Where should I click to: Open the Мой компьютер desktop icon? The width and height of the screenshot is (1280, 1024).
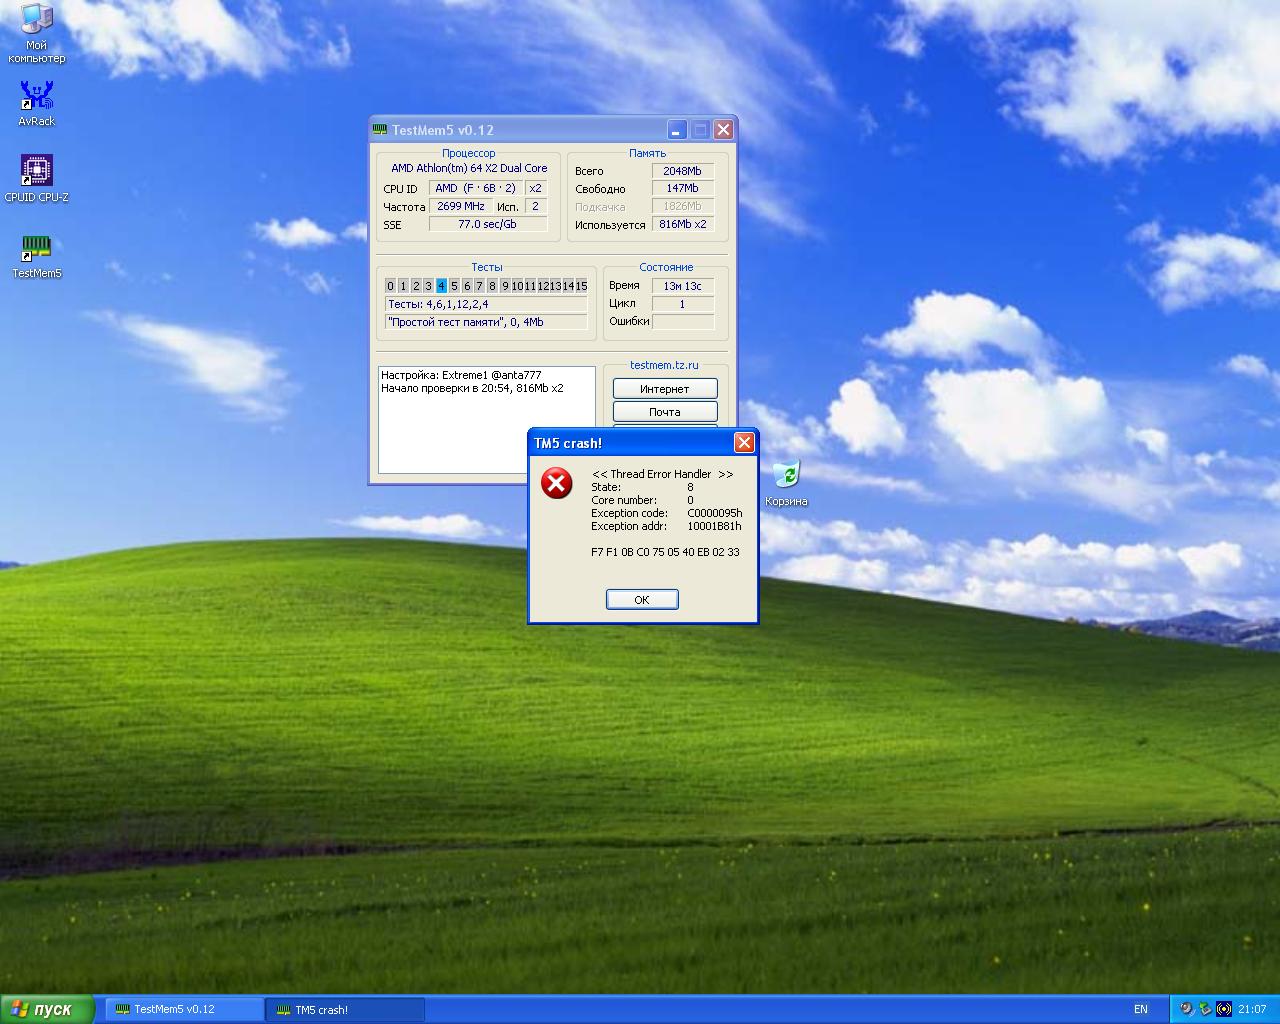[x=37, y=32]
